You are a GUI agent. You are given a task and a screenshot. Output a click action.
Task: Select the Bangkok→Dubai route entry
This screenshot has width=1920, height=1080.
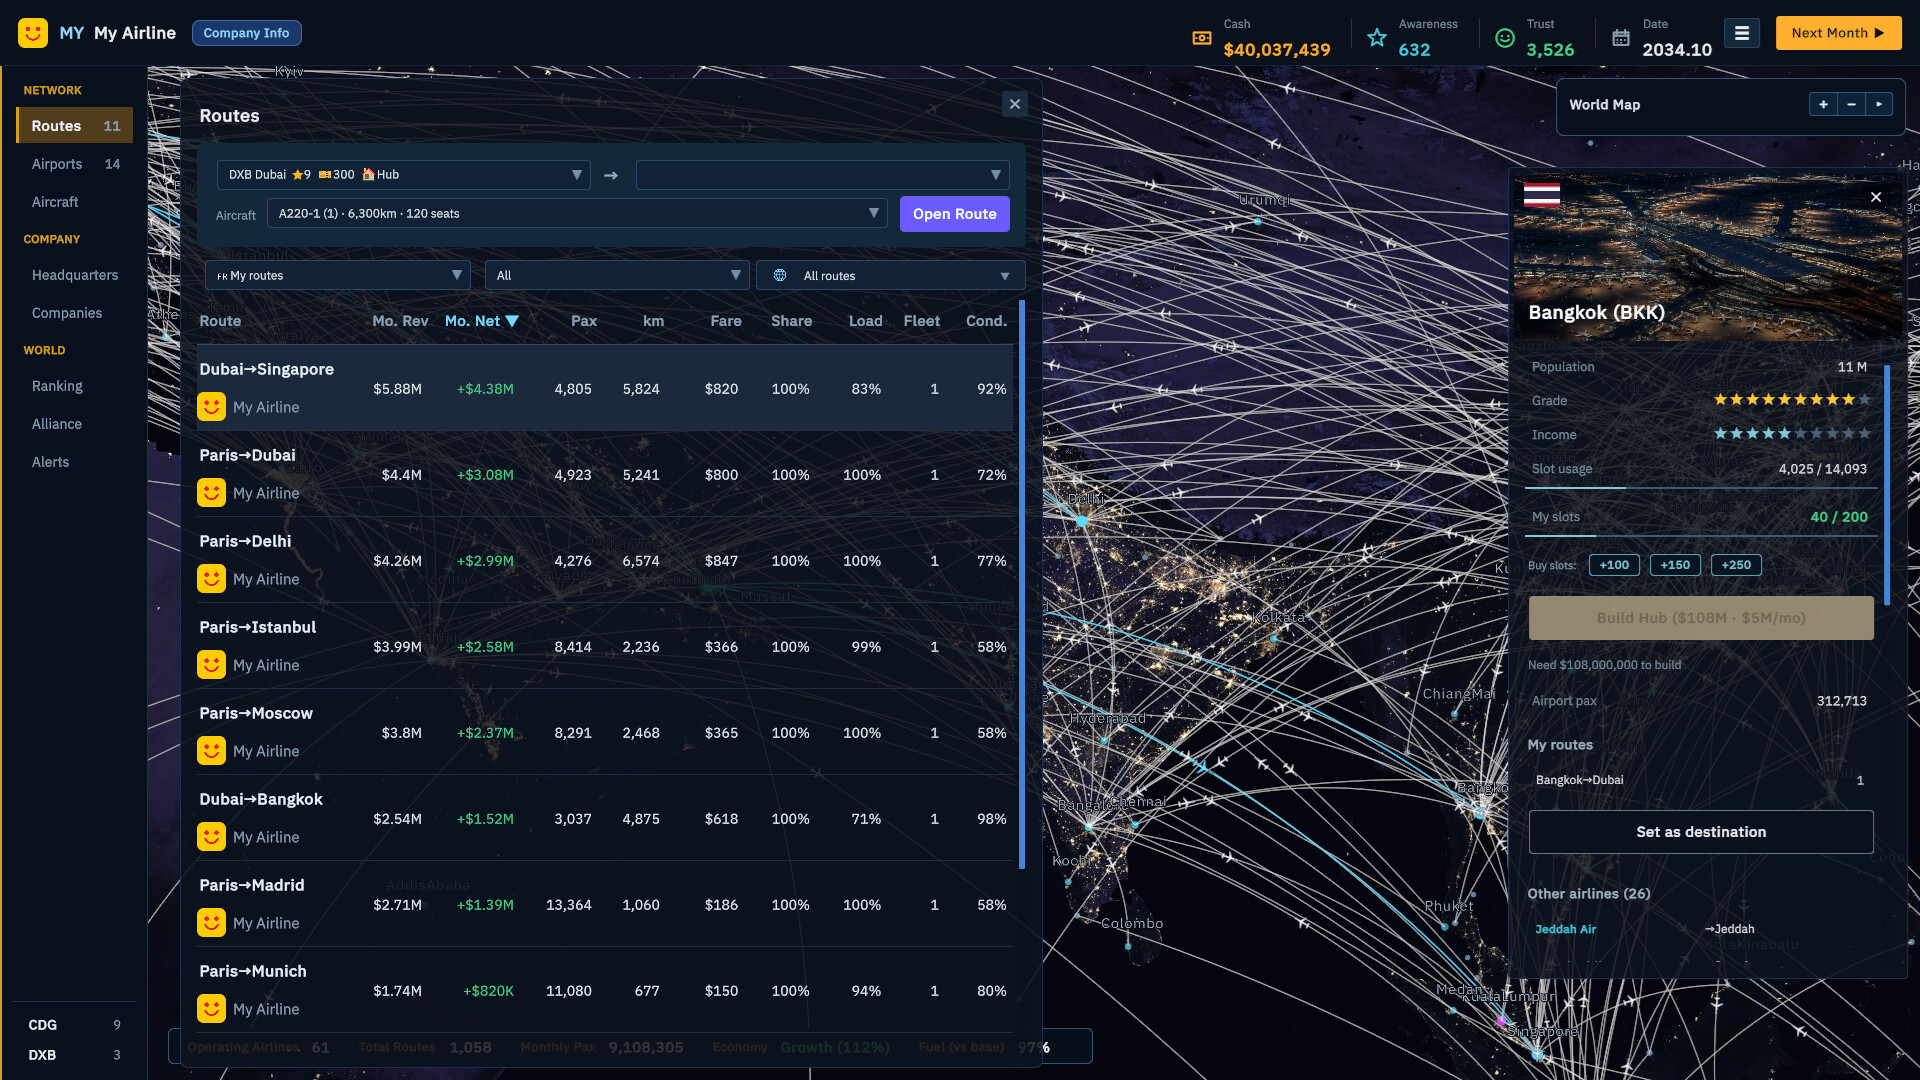pos(1700,780)
